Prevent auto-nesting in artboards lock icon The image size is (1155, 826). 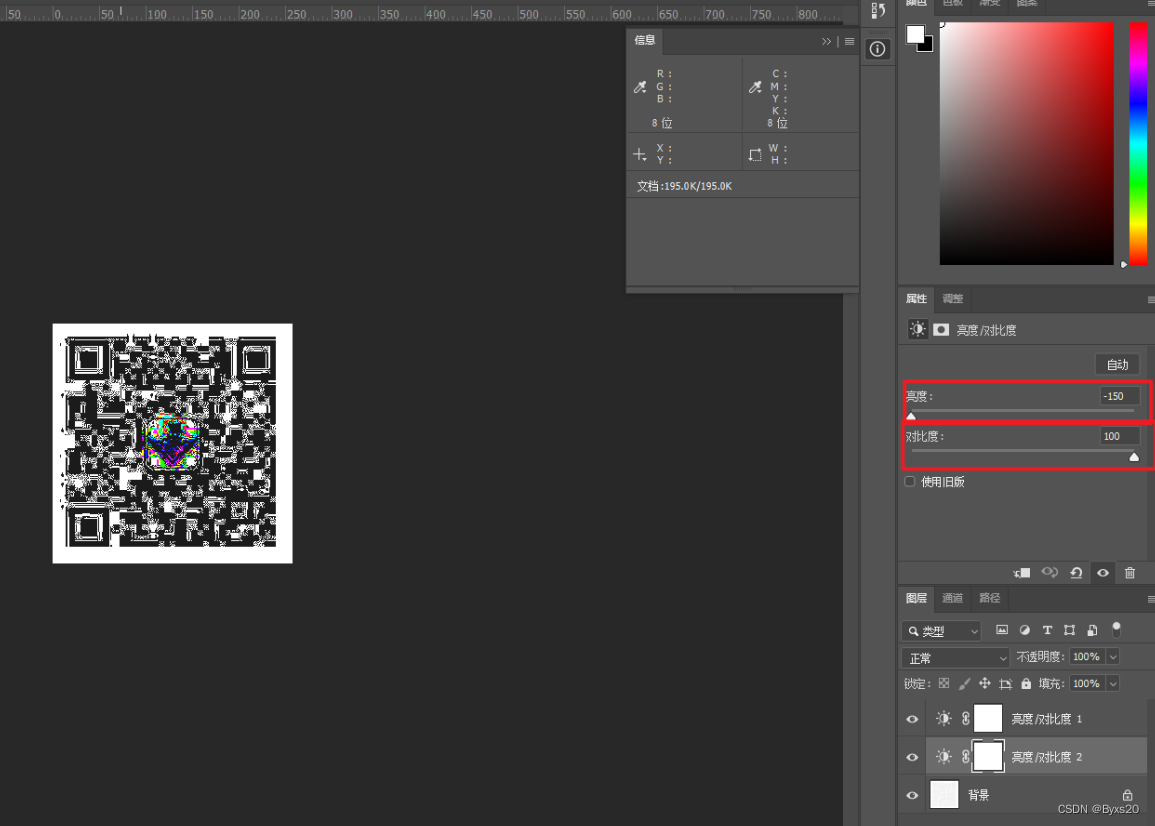tap(1005, 683)
